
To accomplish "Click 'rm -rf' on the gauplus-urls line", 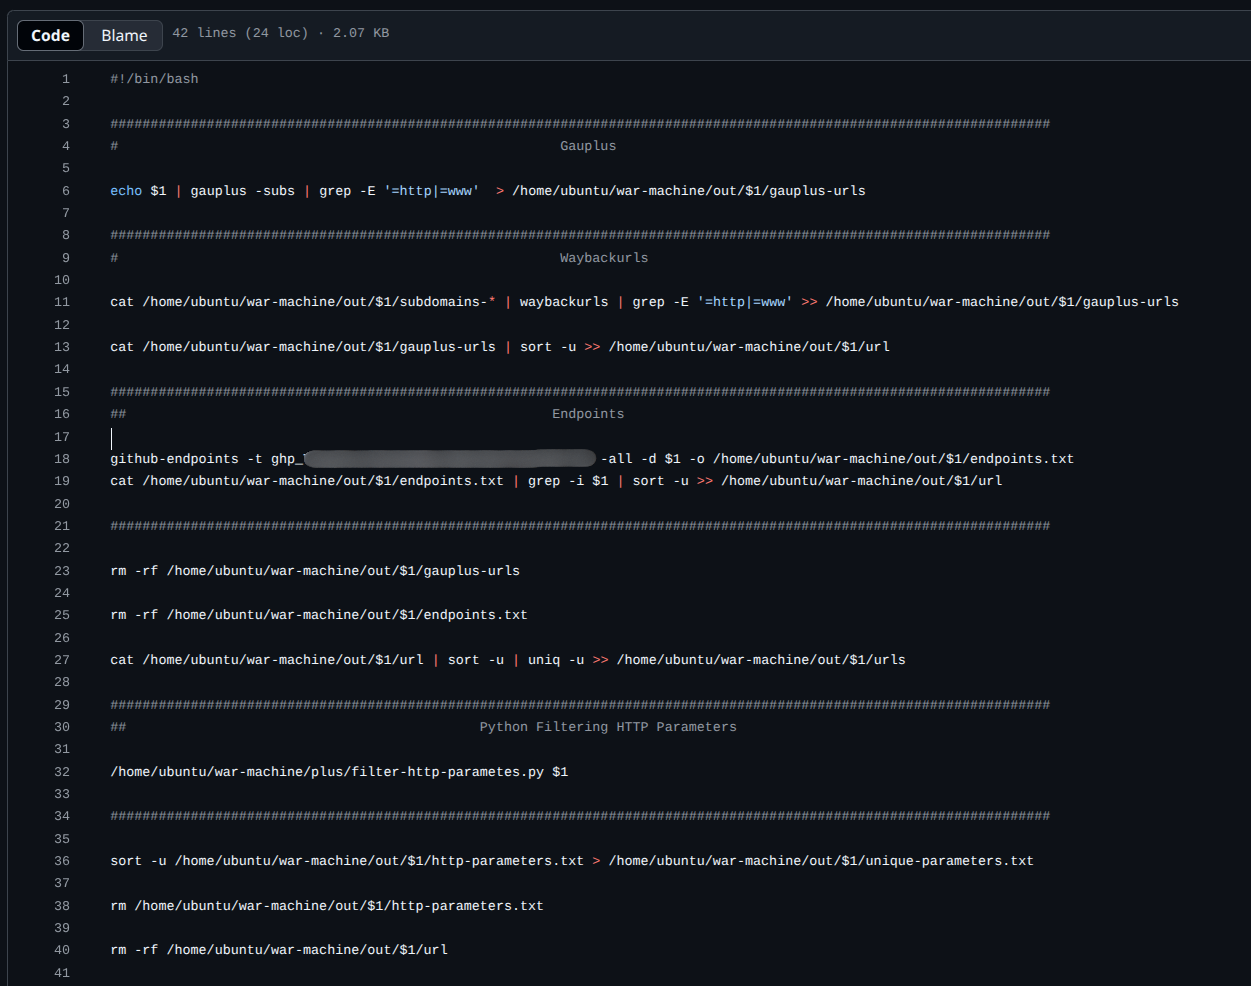I will point(134,571).
